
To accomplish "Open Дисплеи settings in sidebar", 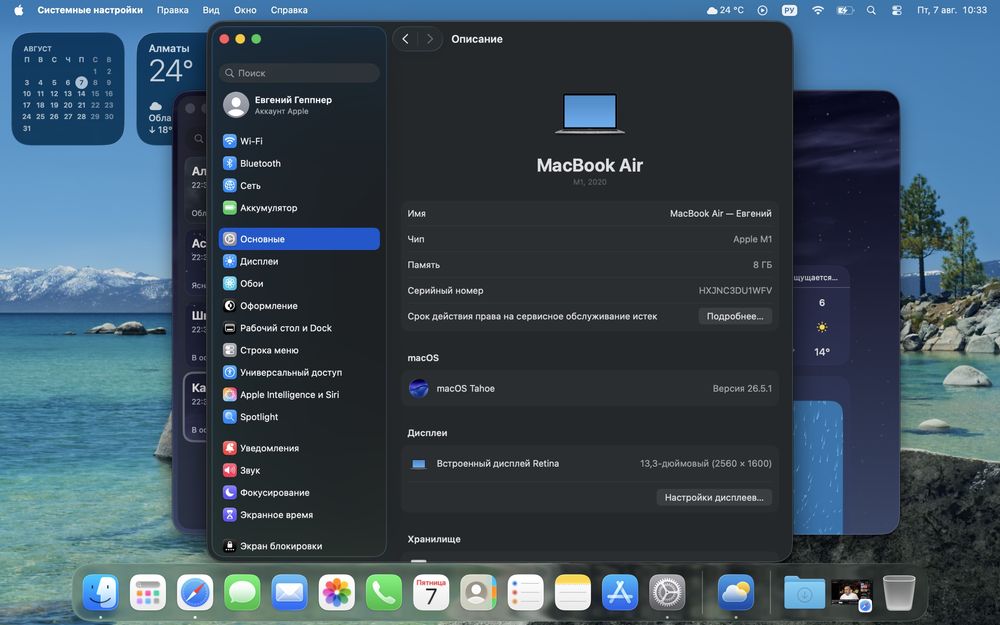I will [299, 261].
